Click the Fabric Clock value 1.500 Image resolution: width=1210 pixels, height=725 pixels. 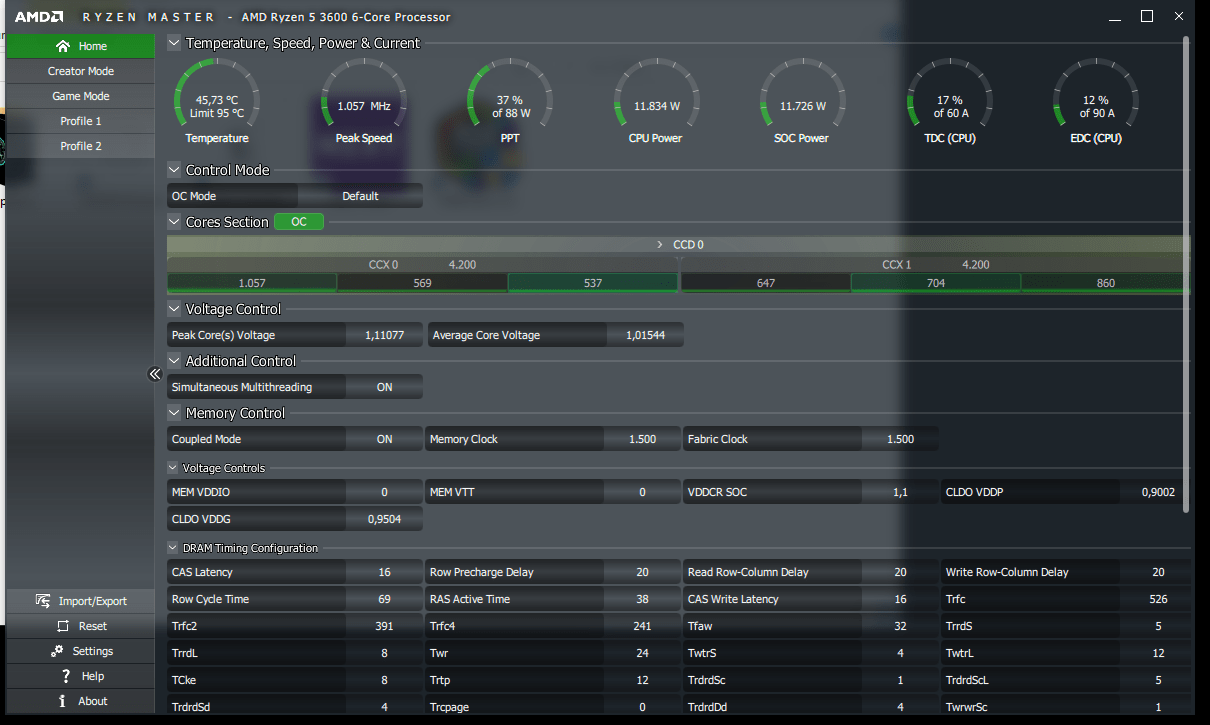pyautogui.click(x=900, y=439)
